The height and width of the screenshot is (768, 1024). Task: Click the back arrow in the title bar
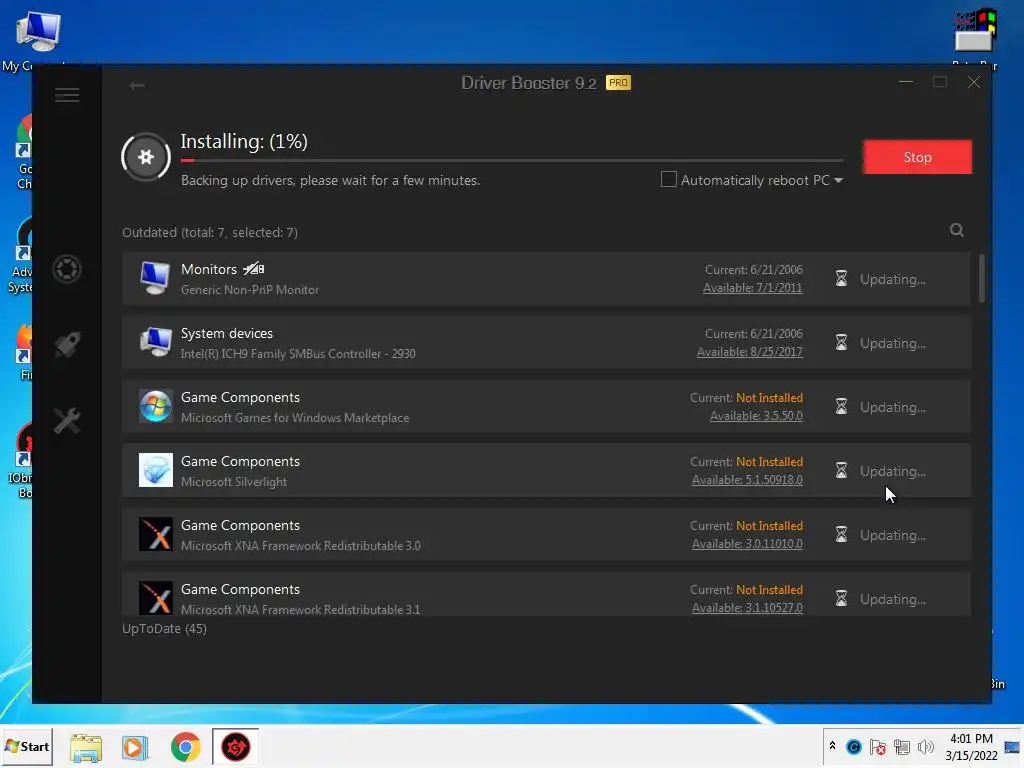click(x=136, y=86)
